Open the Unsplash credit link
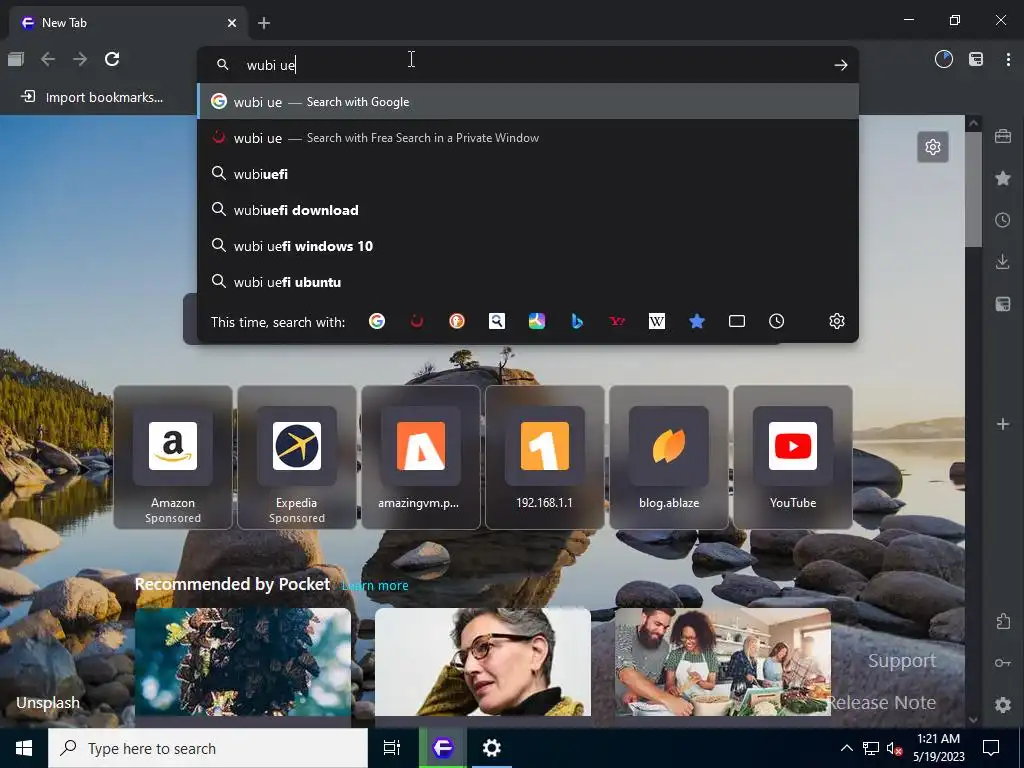1024x768 pixels. click(x=48, y=703)
